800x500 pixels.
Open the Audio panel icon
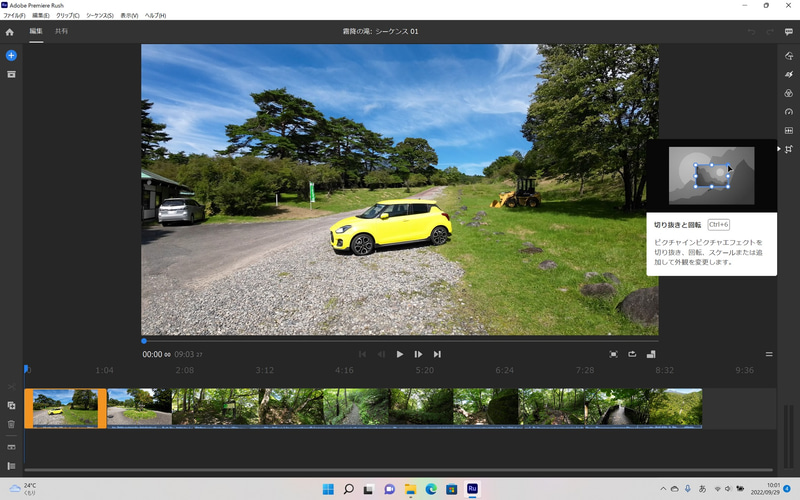[x=789, y=131]
